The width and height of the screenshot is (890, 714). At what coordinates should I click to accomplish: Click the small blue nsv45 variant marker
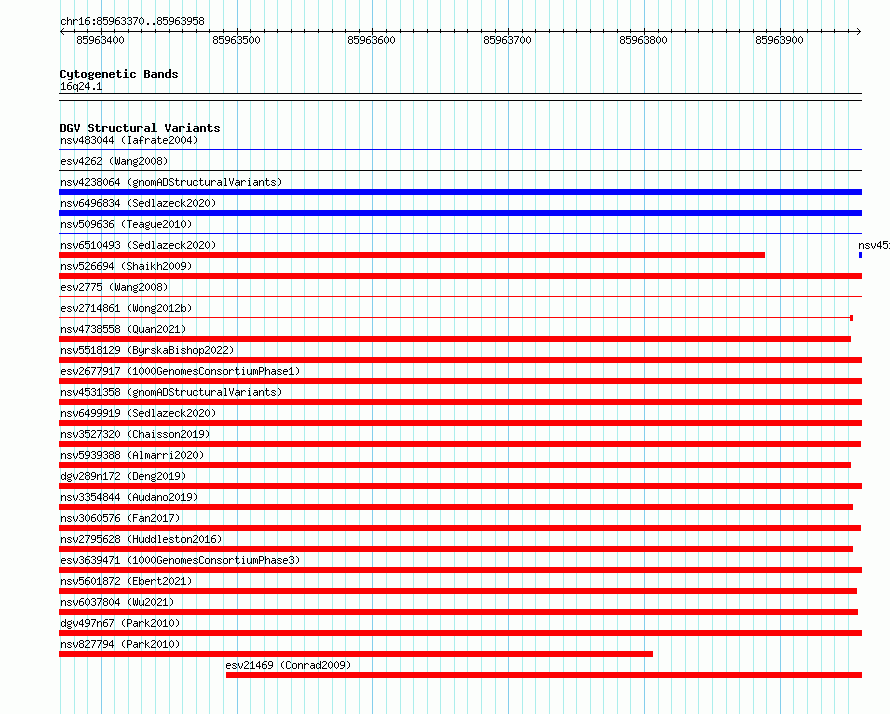(x=860, y=255)
